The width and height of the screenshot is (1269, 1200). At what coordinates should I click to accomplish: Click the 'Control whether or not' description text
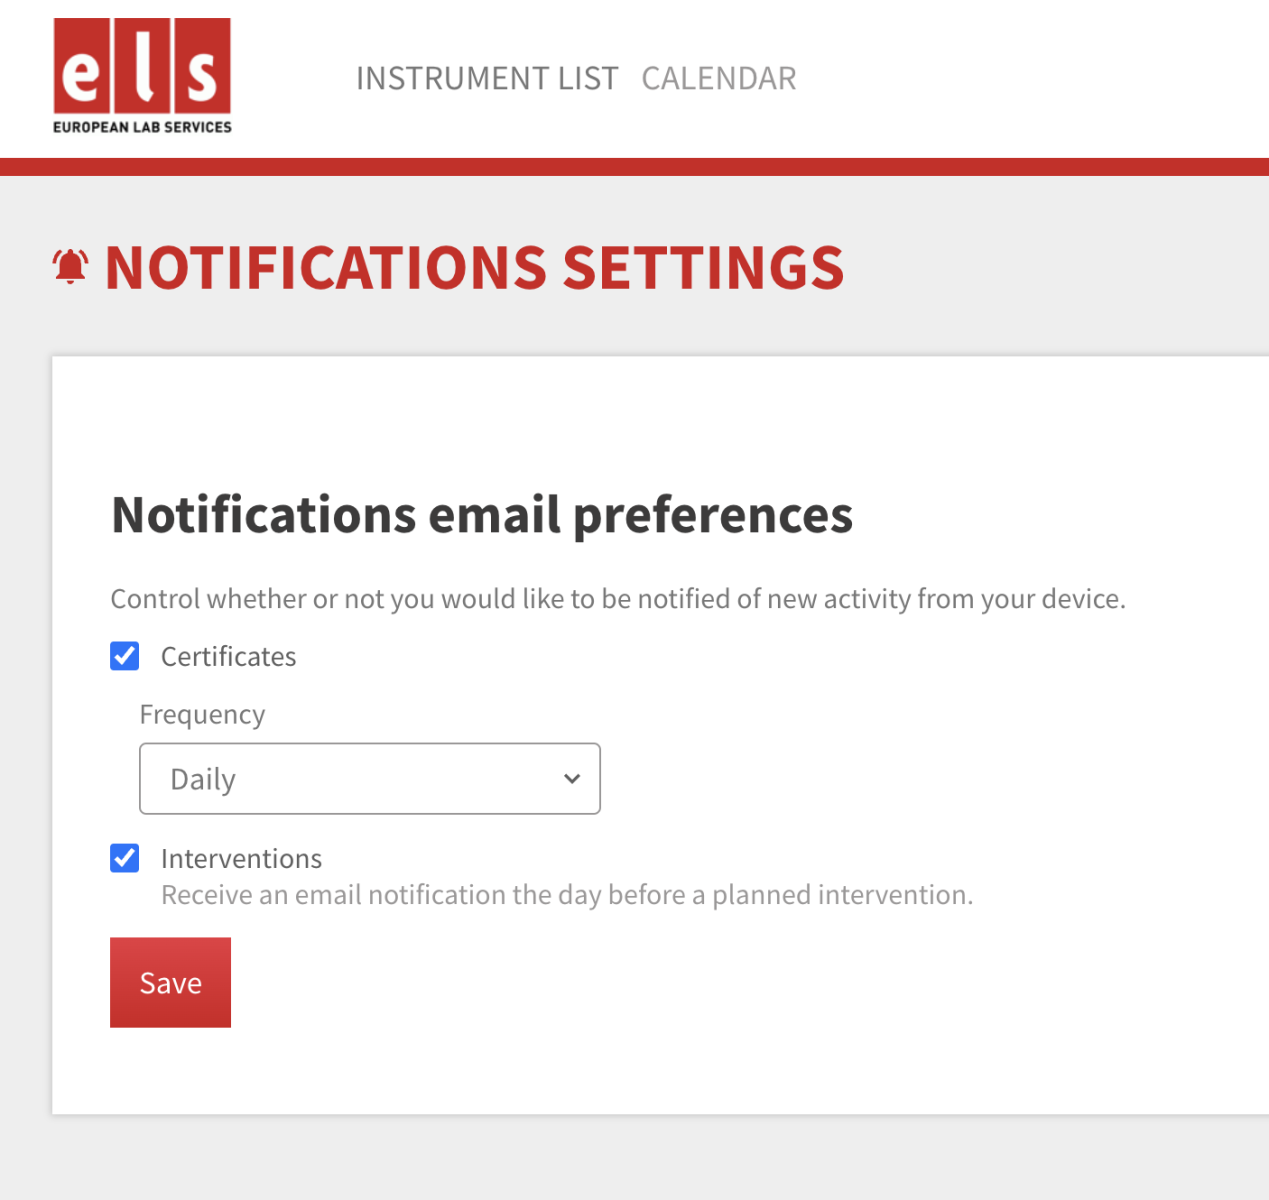tap(617, 599)
